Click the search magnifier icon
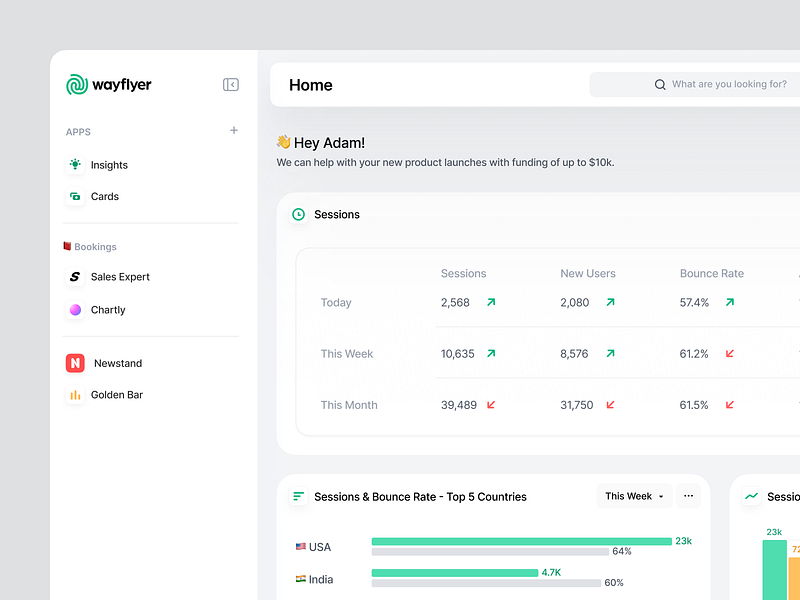 659,85
